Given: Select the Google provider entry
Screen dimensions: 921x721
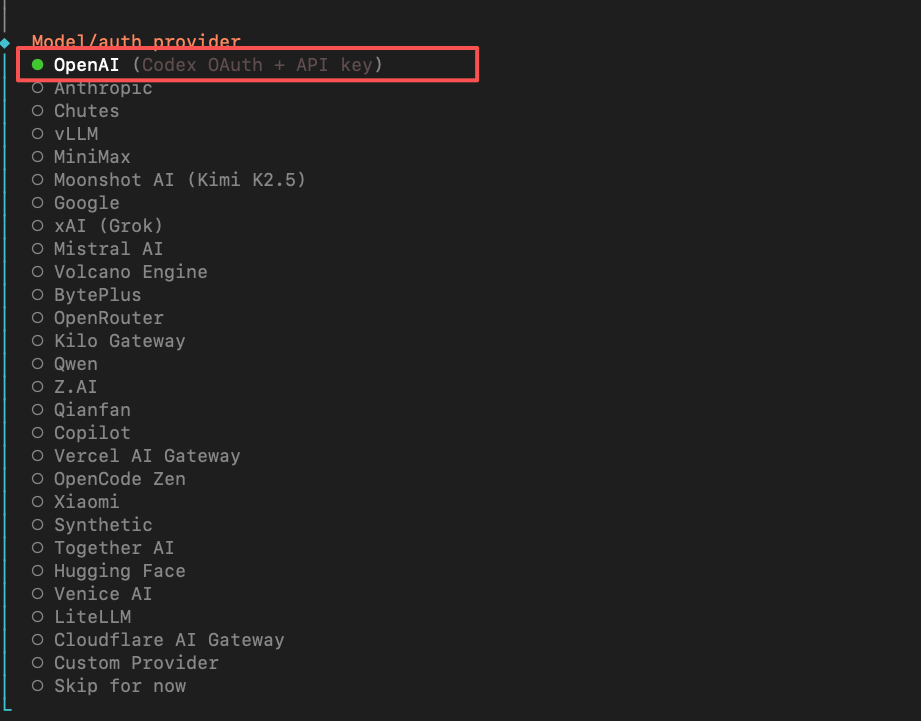Looking at the screenshot, I should click(86, 203).
